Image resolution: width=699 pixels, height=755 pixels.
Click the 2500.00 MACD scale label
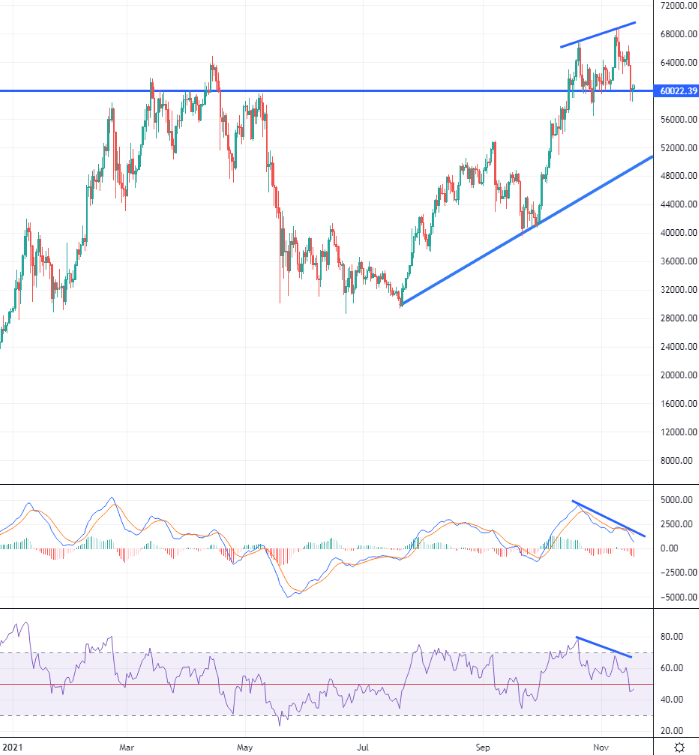(x=677, y=524)
